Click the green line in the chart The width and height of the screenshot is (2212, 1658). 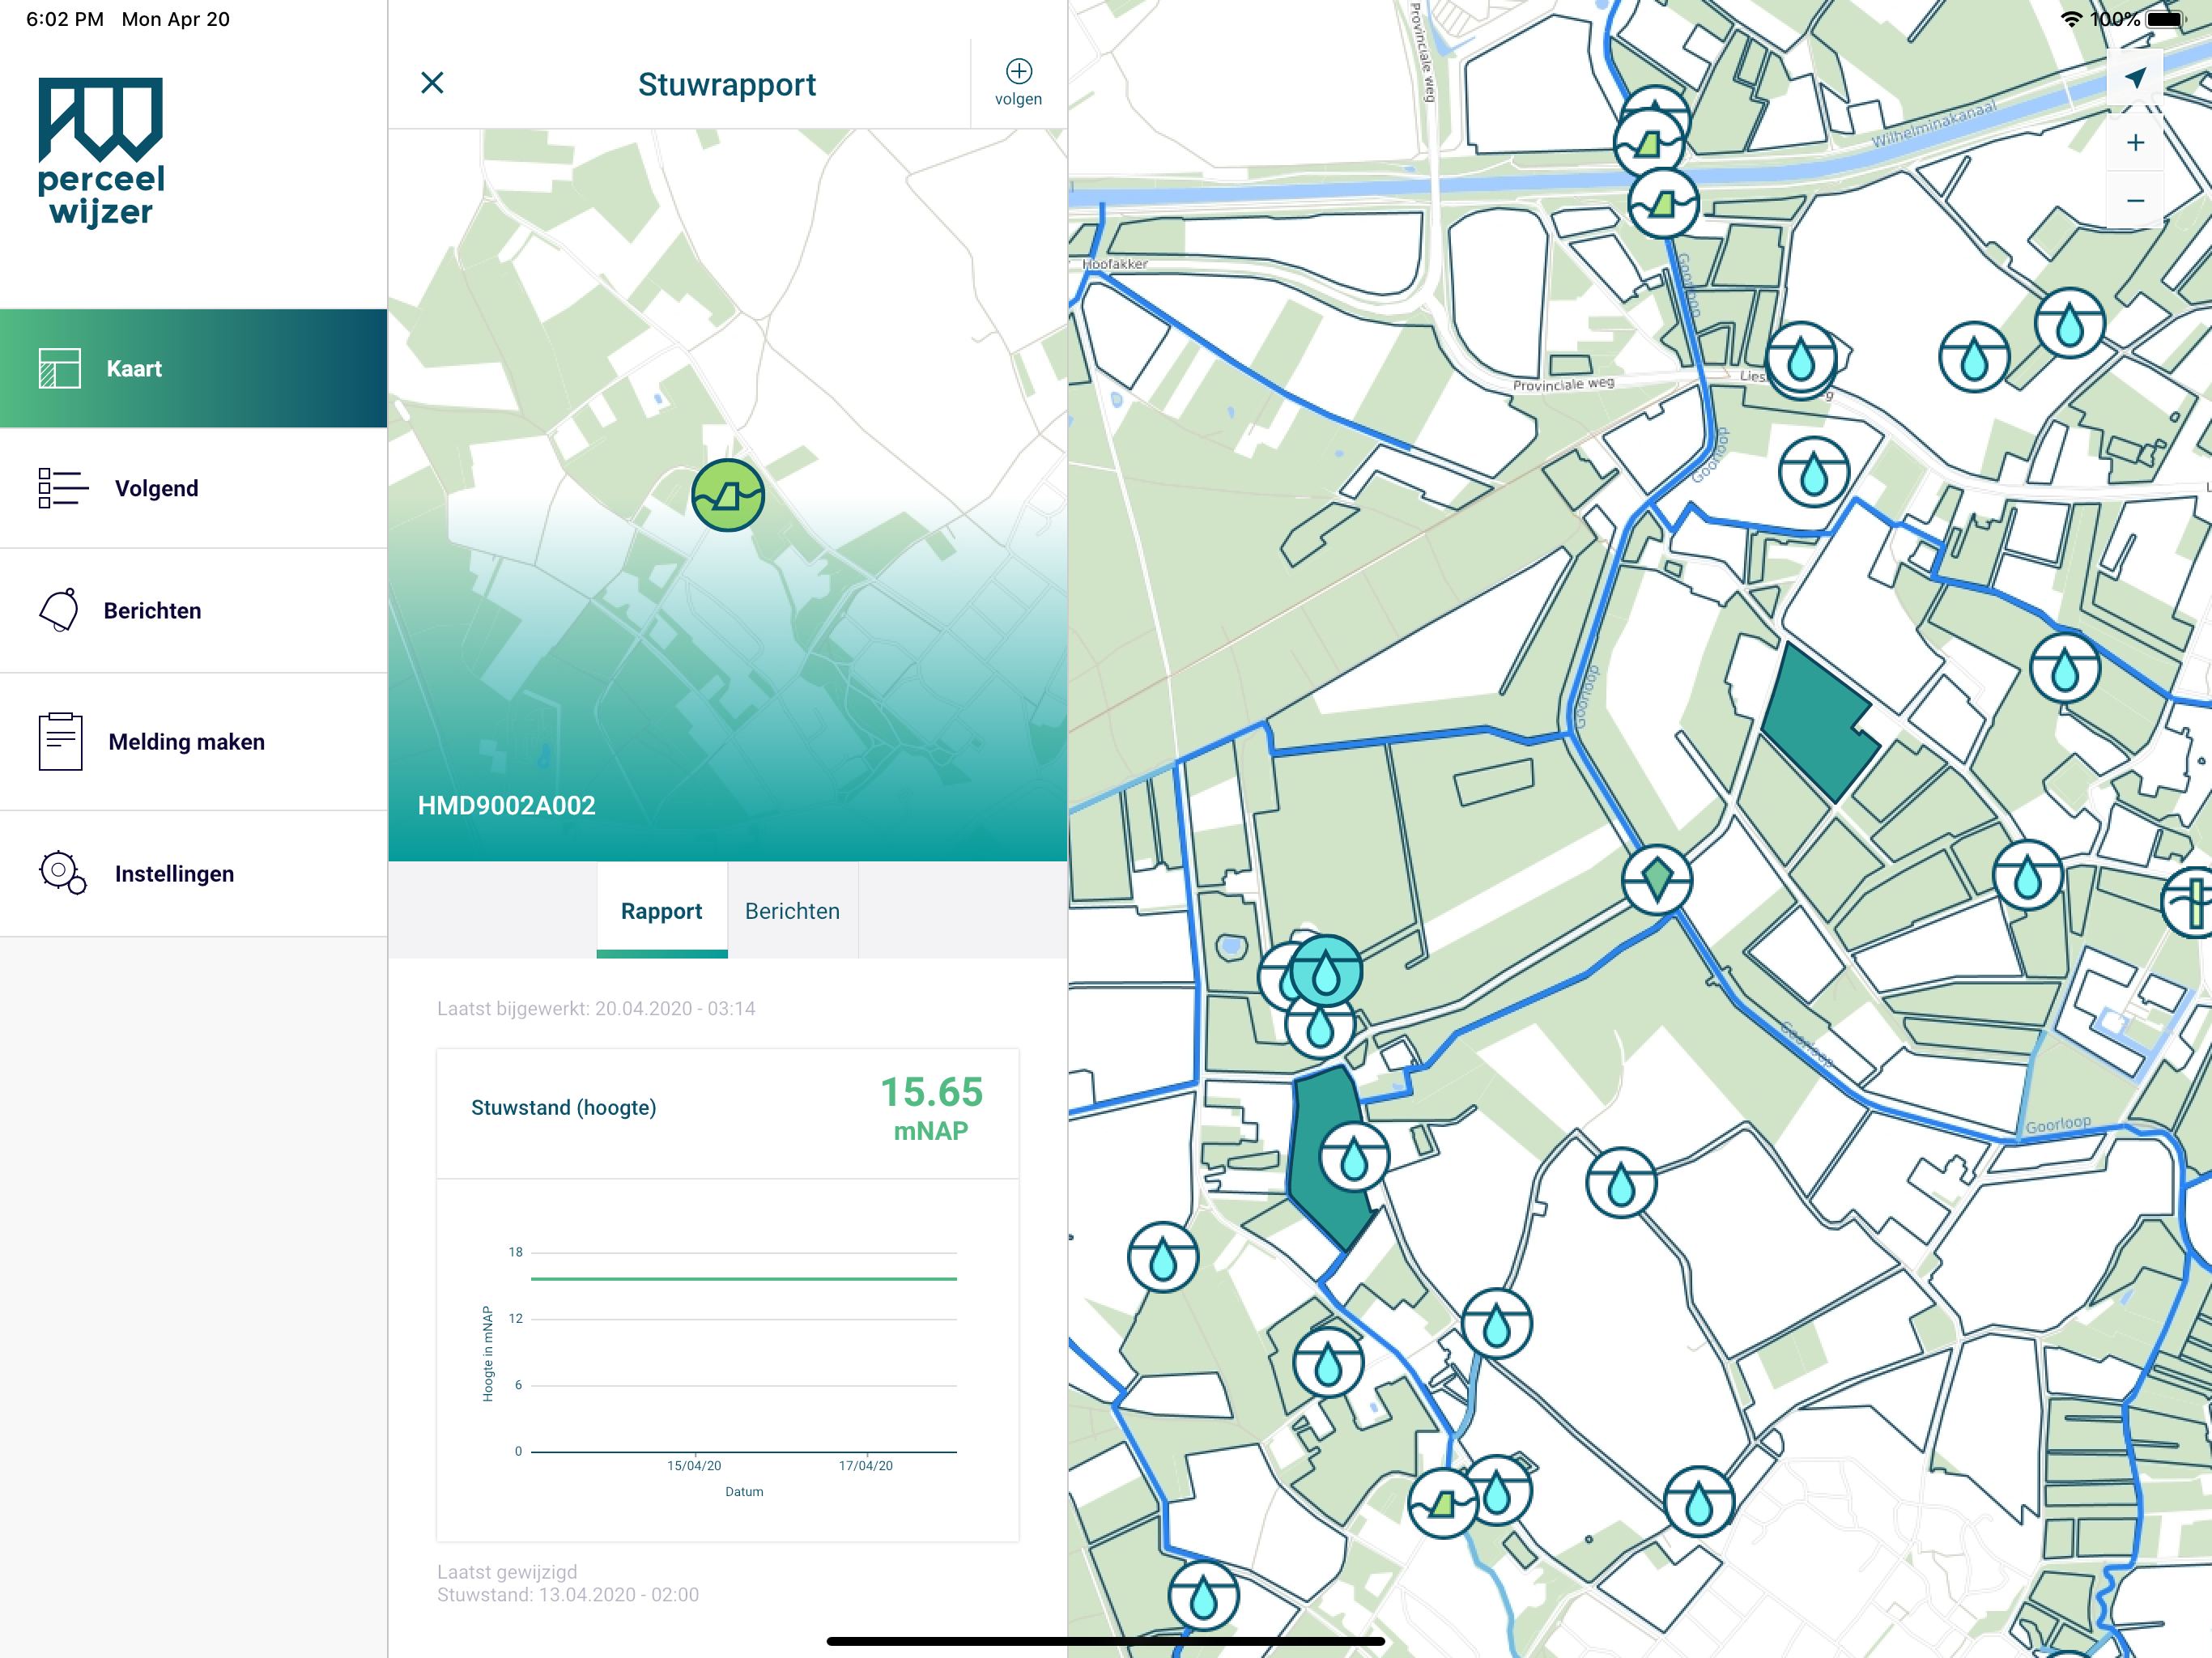(743, 1278)
